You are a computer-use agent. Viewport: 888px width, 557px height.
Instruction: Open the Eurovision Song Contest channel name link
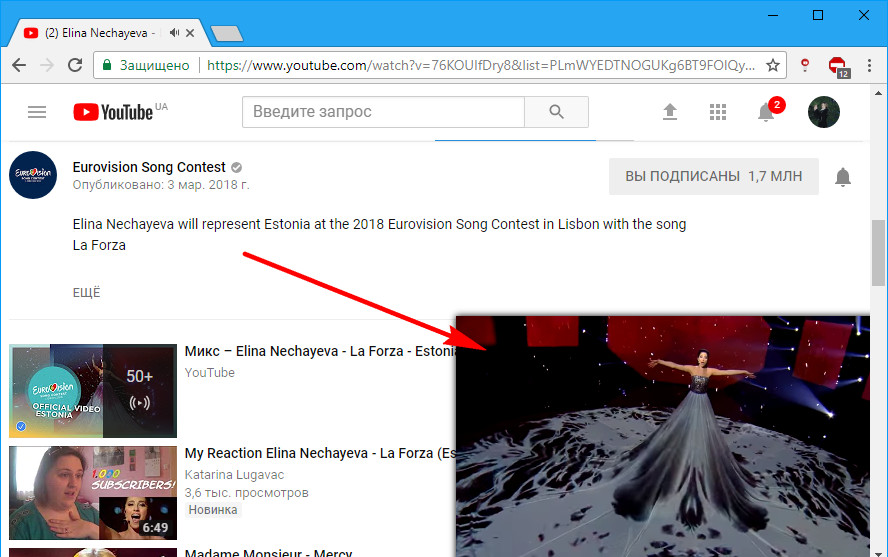pyautogui.click(x=149, y=167)
